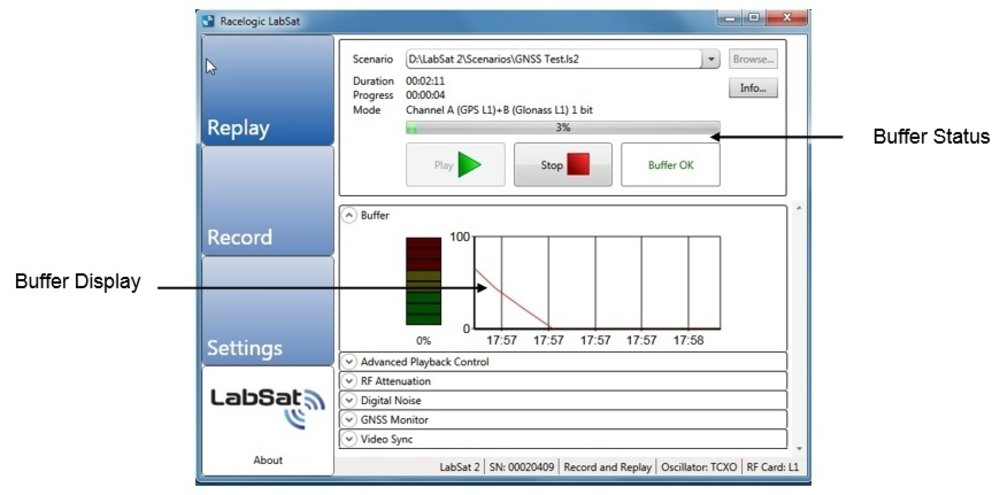Expand Advanced Playback Control section
The height and width of the screenshot is (495, 1000).
coord(349,362)
